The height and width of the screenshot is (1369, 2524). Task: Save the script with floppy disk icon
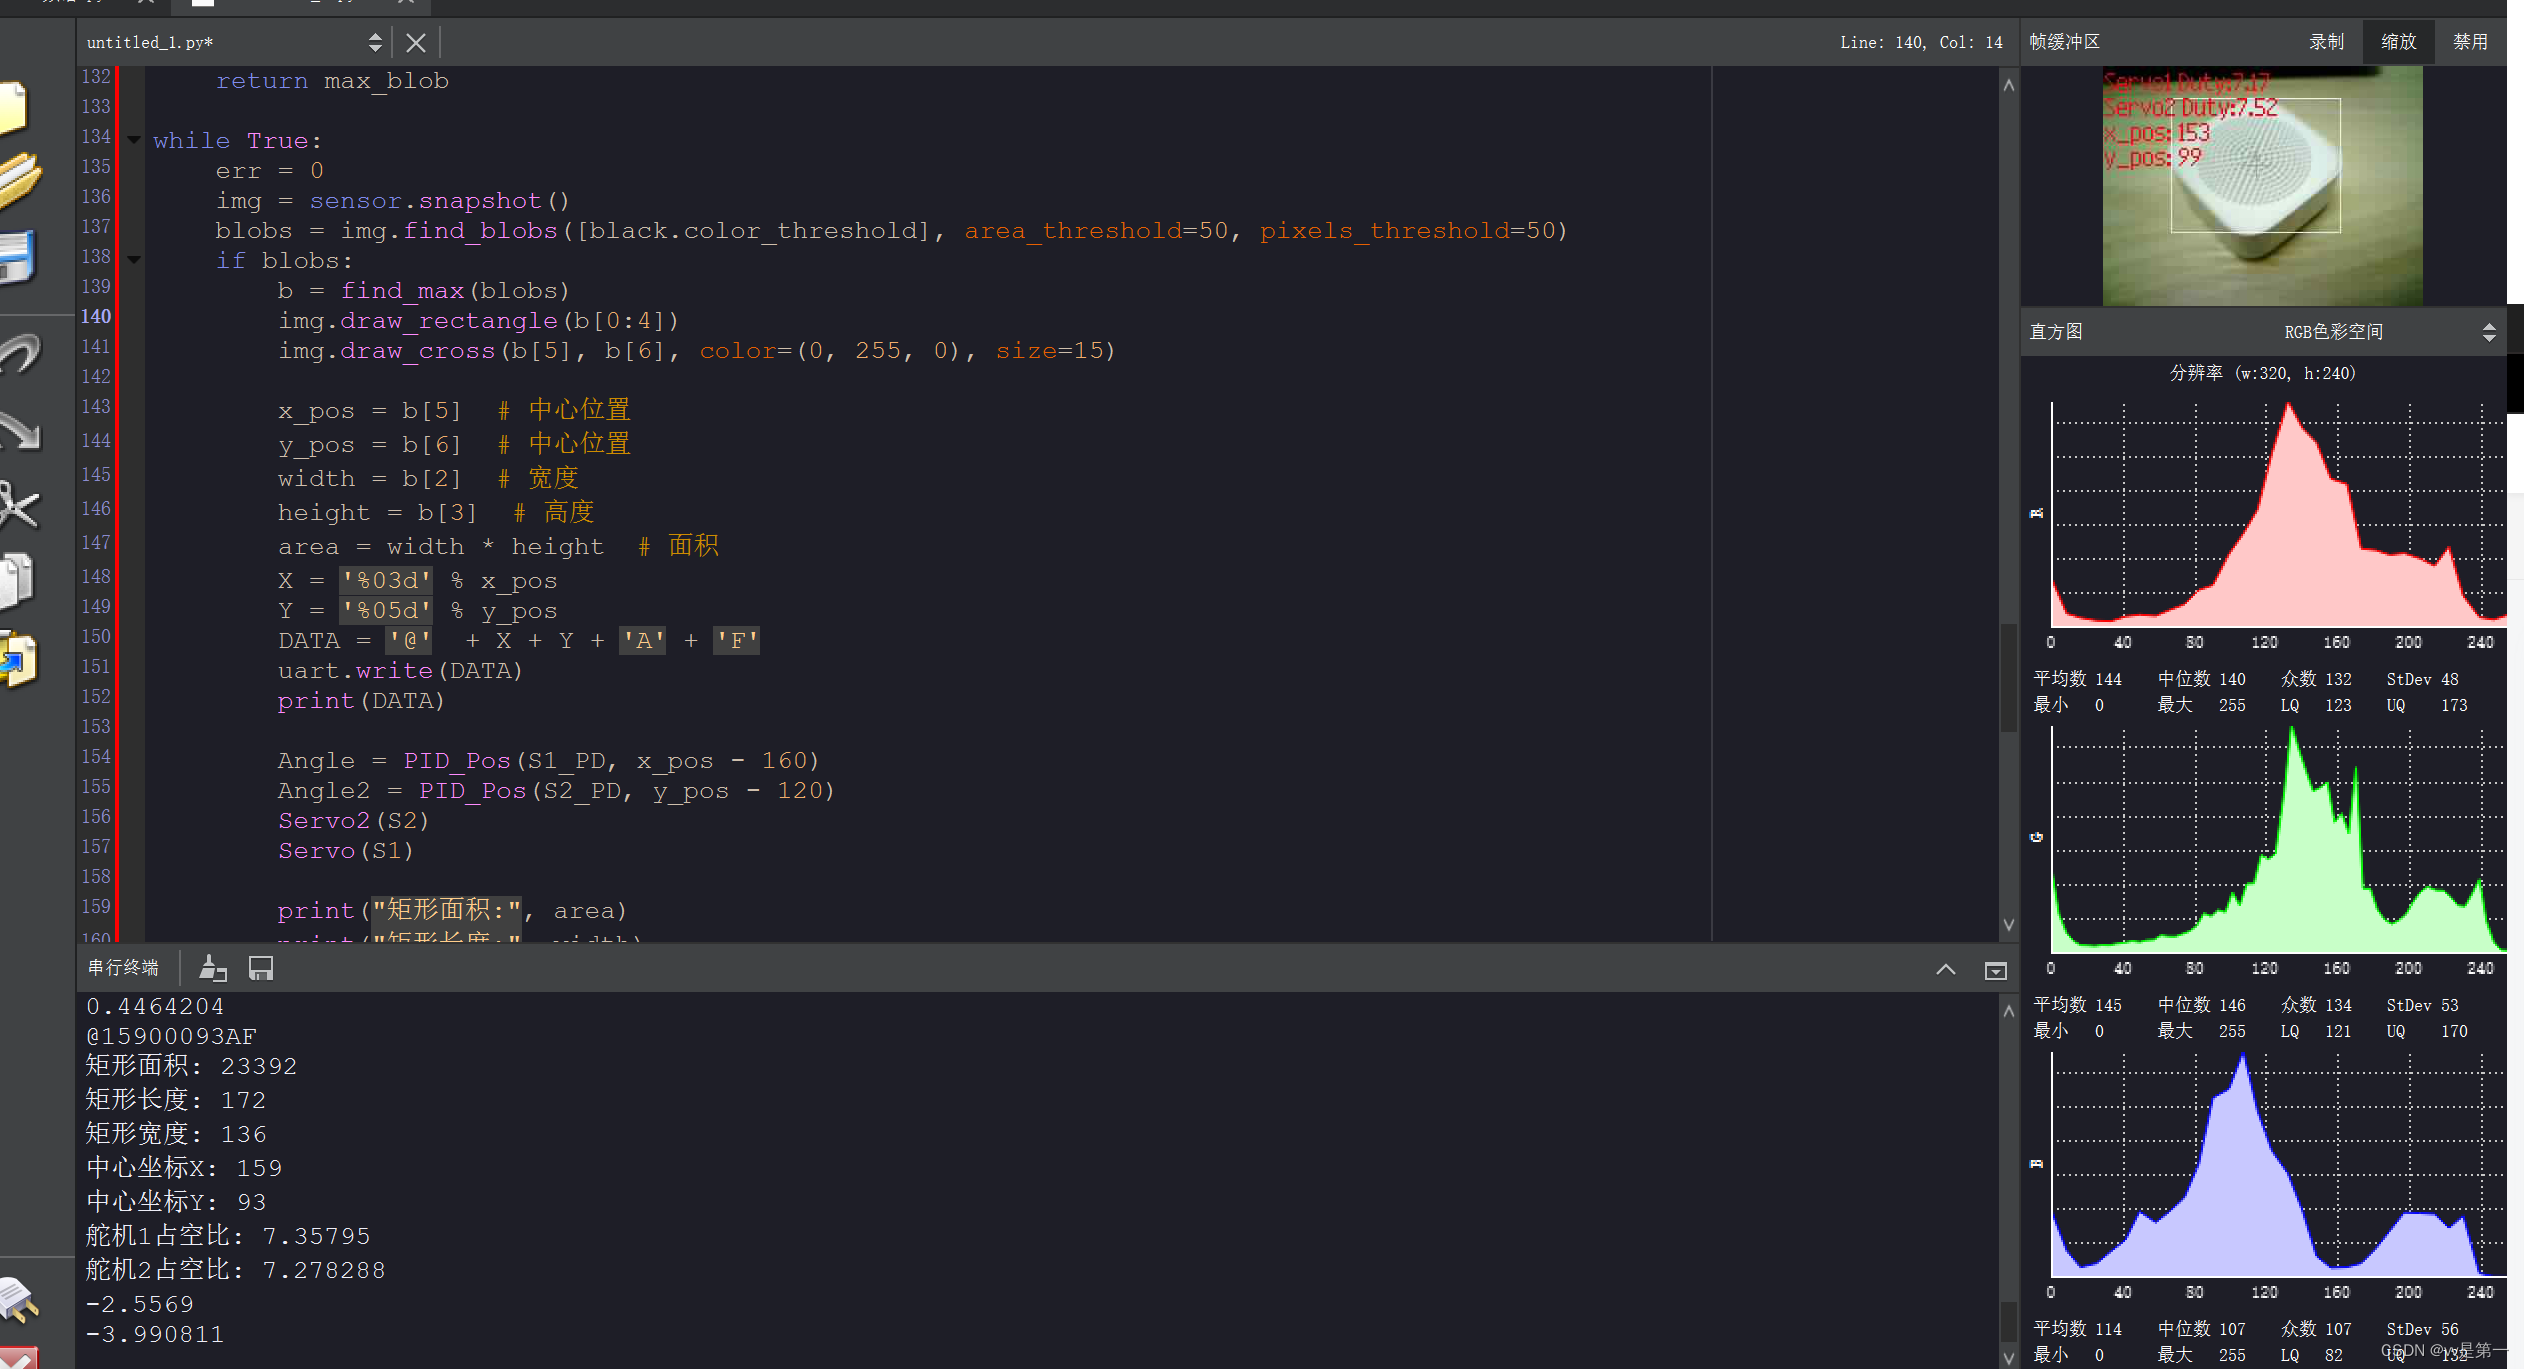(16, 256)
